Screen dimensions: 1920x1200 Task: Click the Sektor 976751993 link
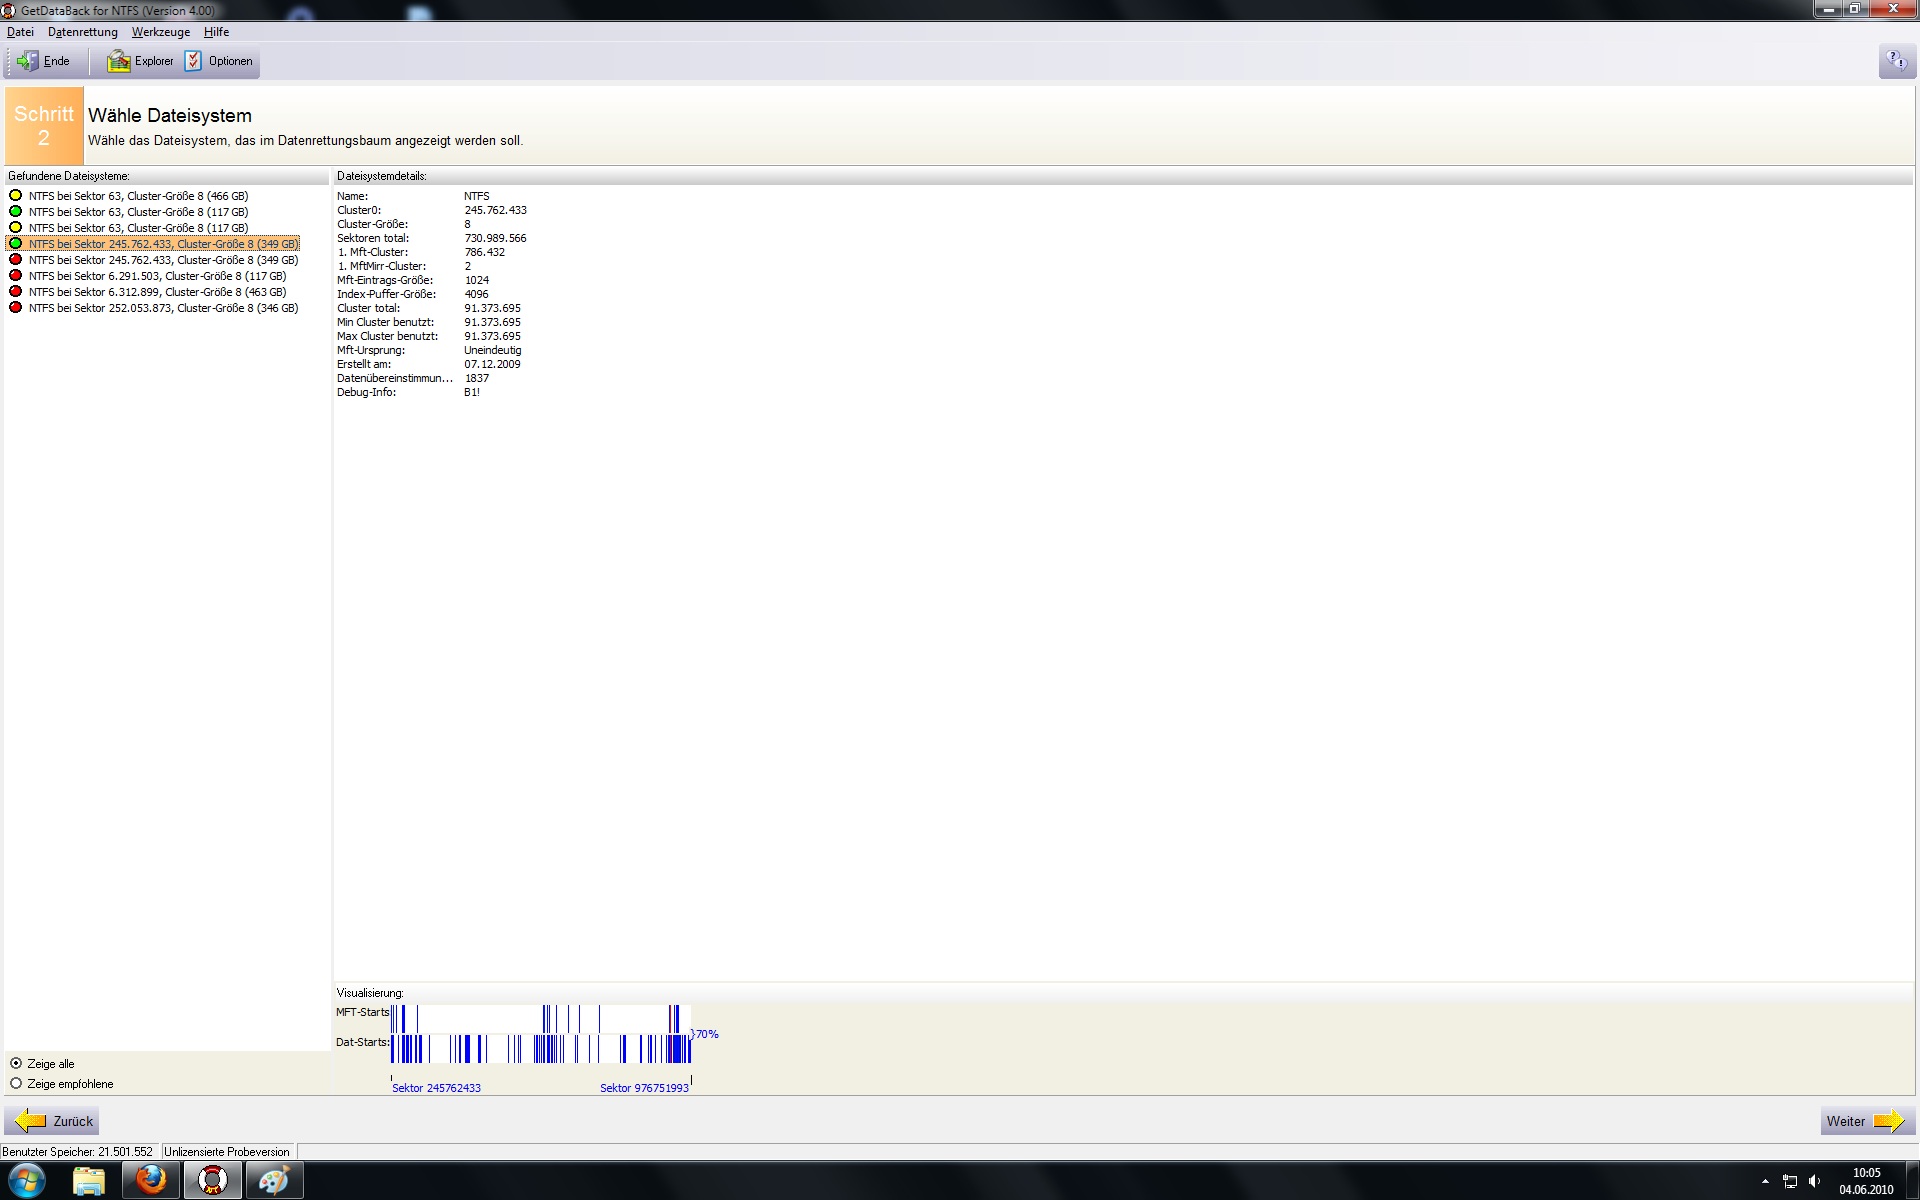click(644, 1088)
